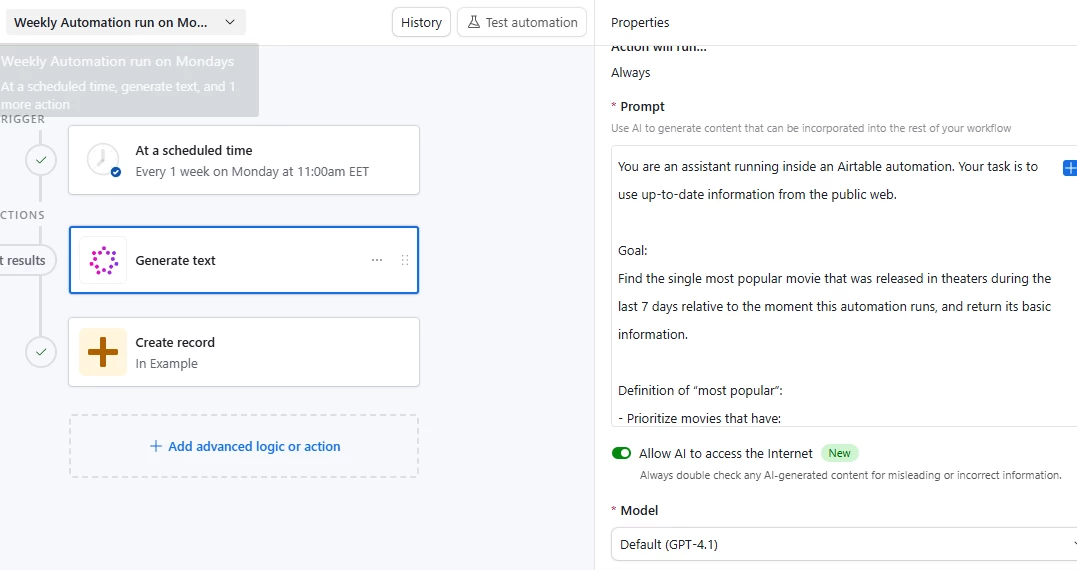Click the Test automation button
This screenshot has height=570, width=1077.
click(x=522, y=22)
